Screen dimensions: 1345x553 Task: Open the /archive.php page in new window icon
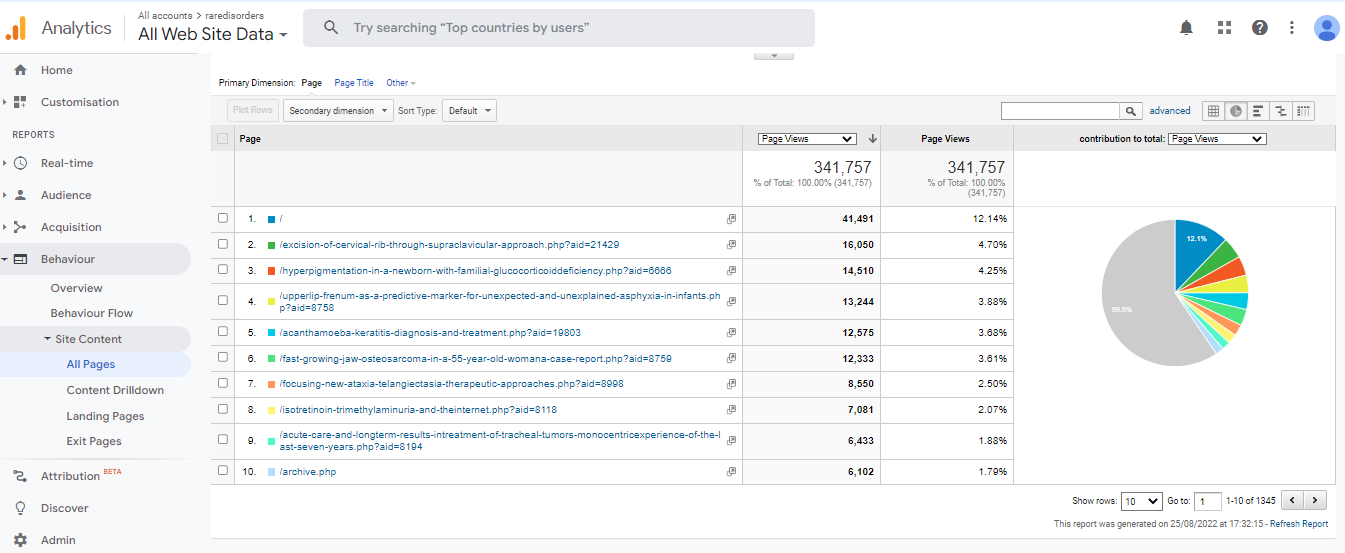(731, 471)
